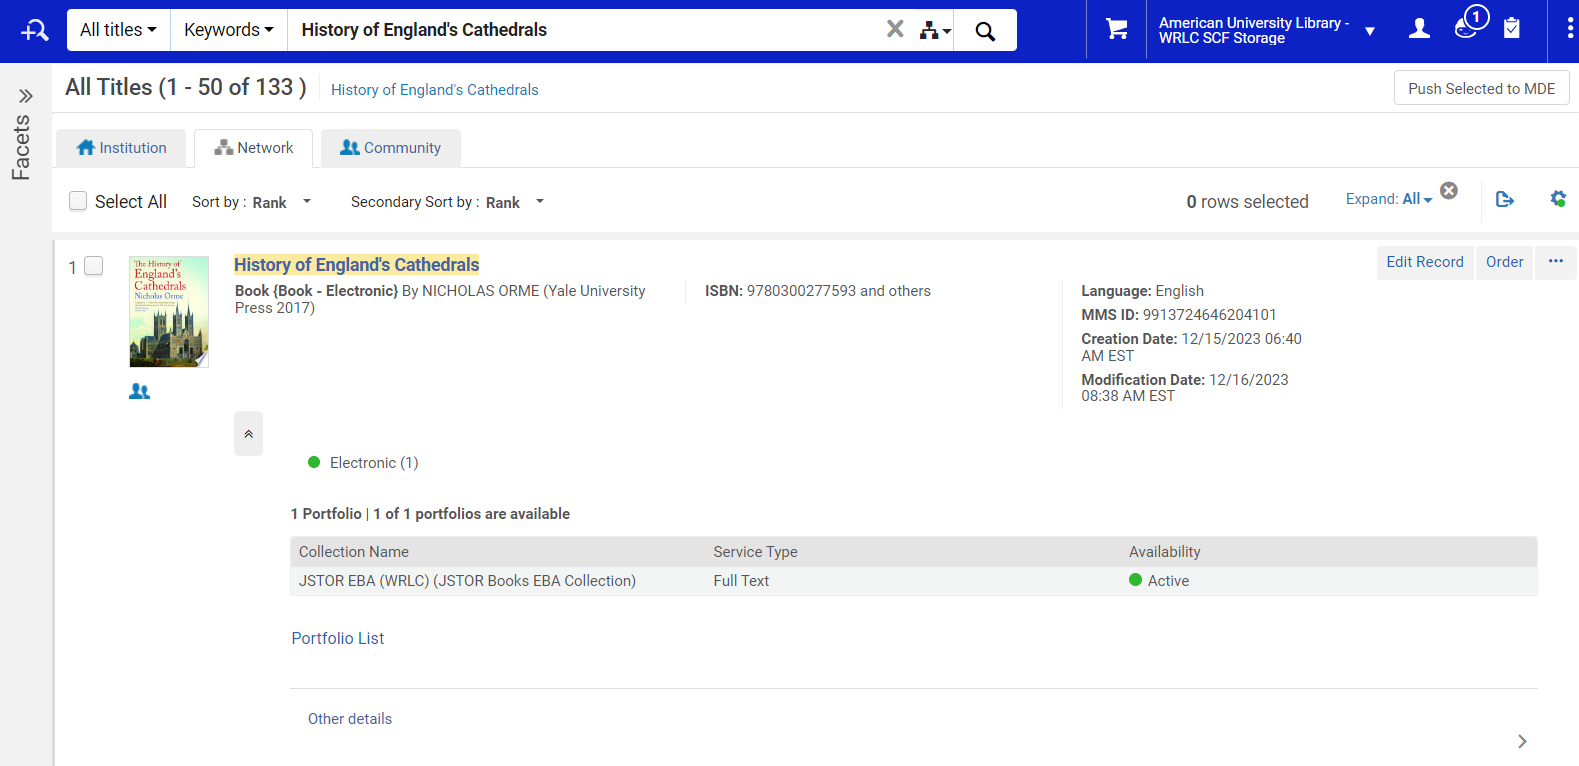Check the Select All checkbox
The width and height of the screenshot is (1579, 766).
coord(78,201)
